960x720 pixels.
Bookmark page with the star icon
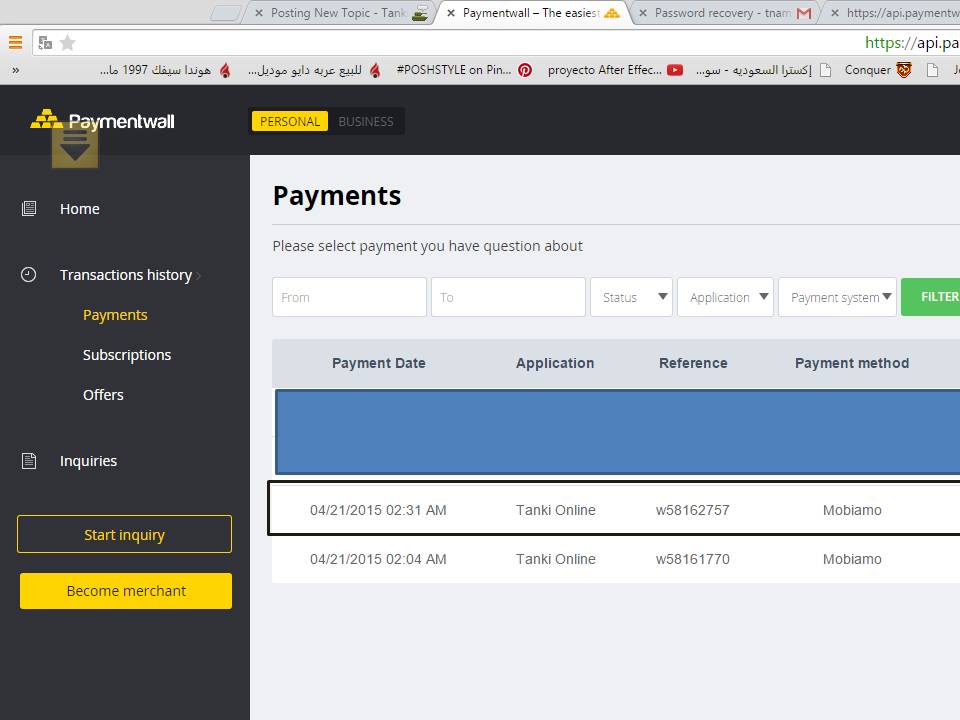[x=68, y=43]
